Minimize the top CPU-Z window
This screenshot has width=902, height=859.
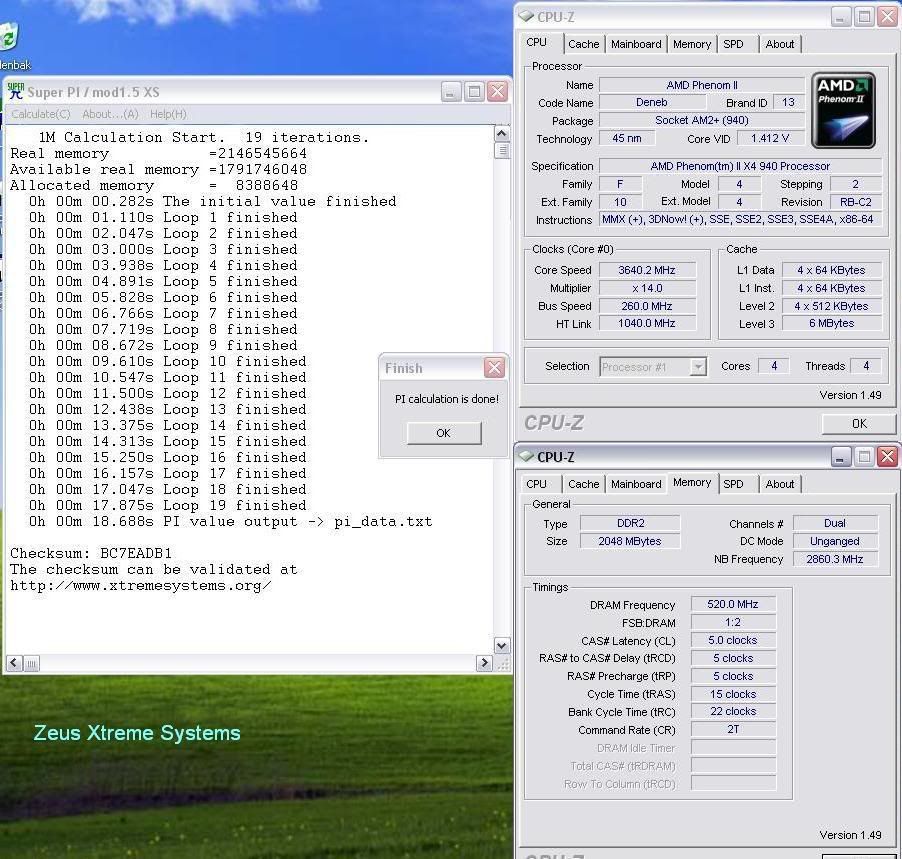[x=840, y=17]
